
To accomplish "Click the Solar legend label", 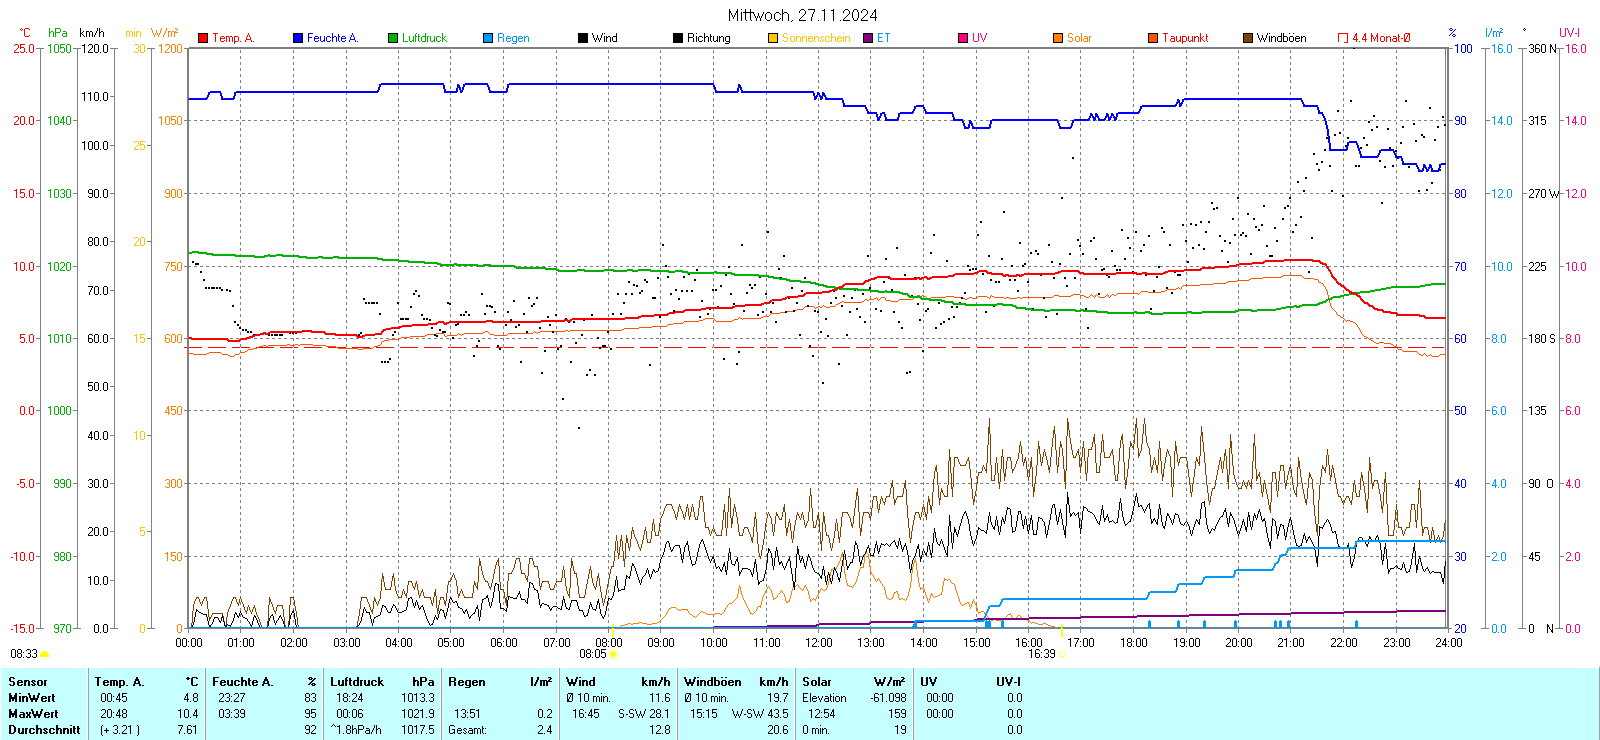I will [1079, 38].
